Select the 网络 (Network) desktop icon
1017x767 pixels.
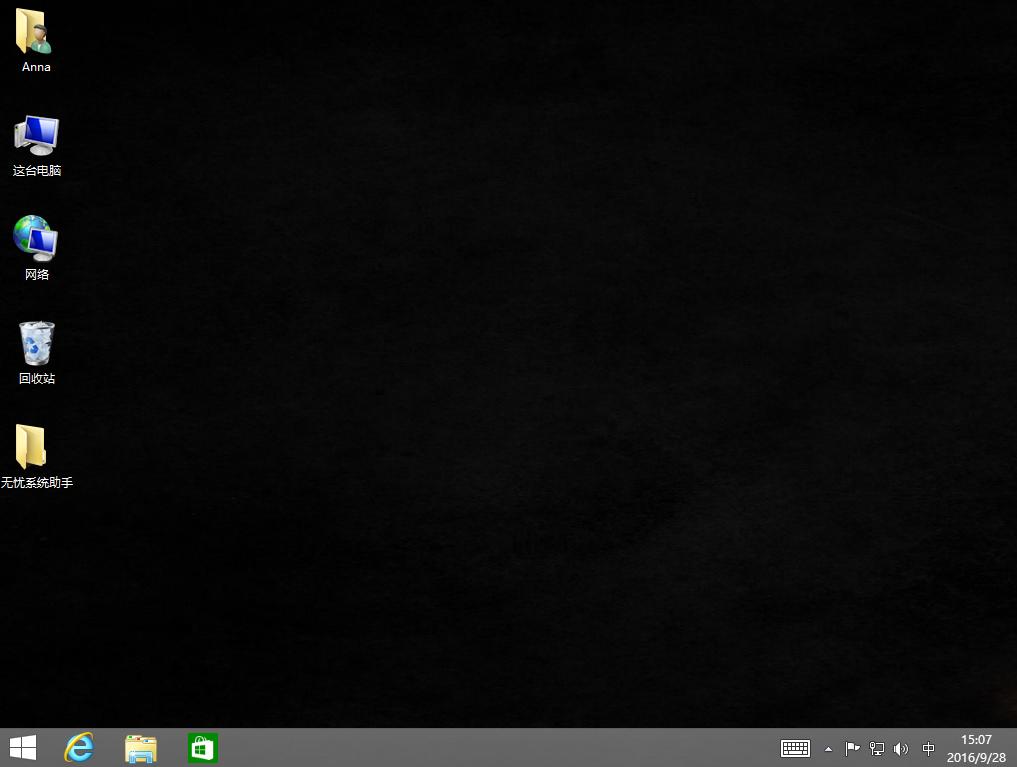36,239
